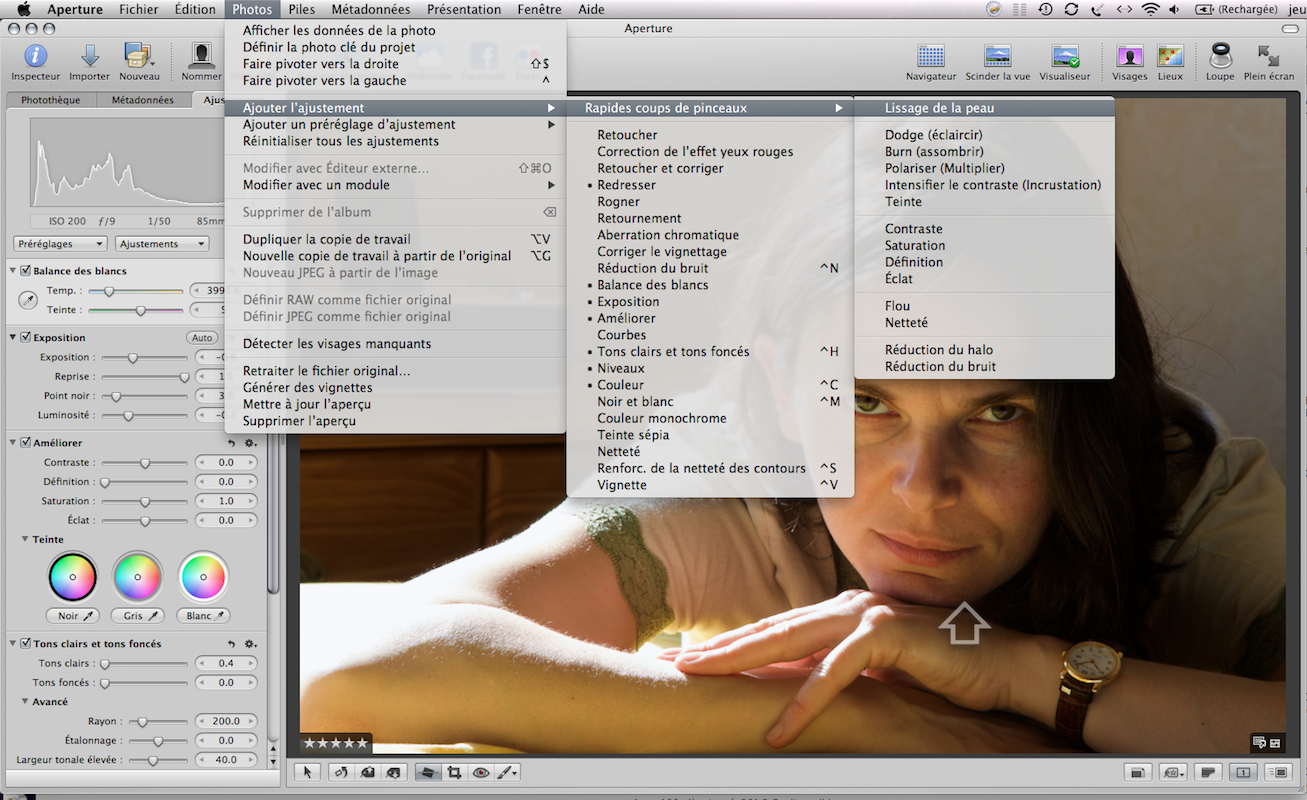Image resolution: width=1307 pixels, height=800 pixels.
Task: Select Dodge (éclaircir) brush
Action: pyautogui.click(x=984, y=135)
